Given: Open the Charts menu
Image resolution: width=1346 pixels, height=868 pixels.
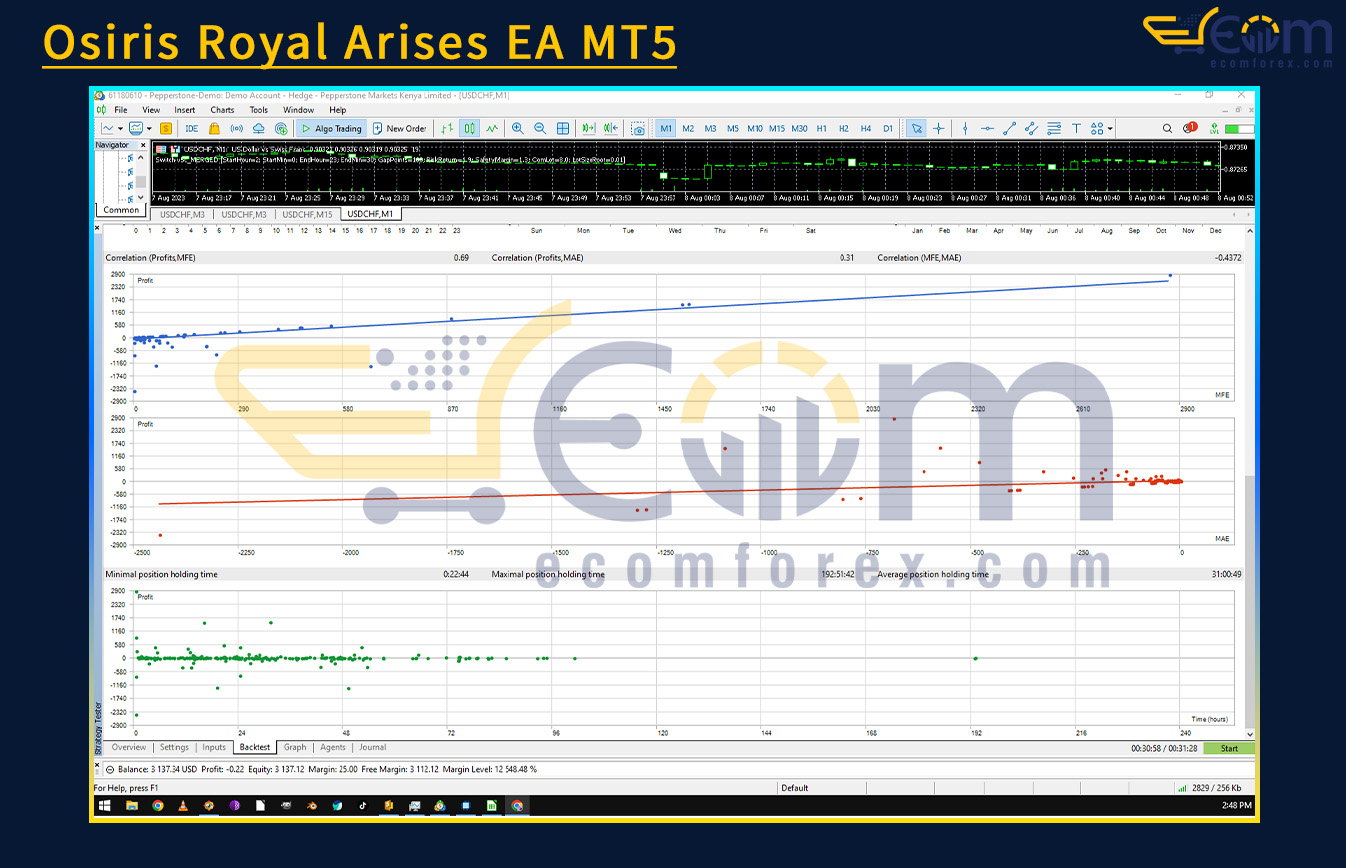Looking at the screenshot, I should coord(222,110).
